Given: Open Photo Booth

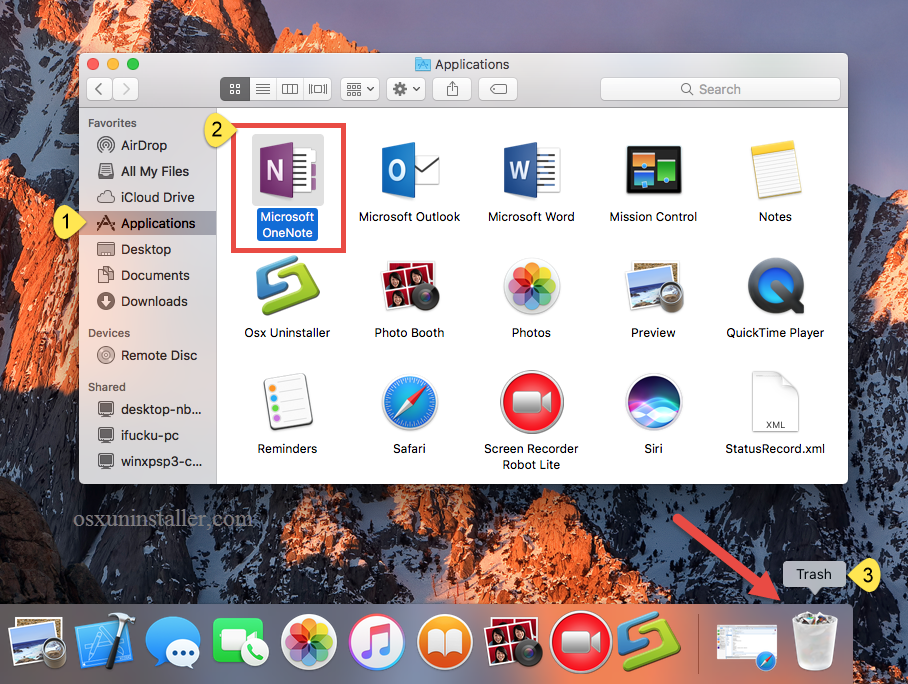Looking at the screenshot, I should [x=409, y=286].
